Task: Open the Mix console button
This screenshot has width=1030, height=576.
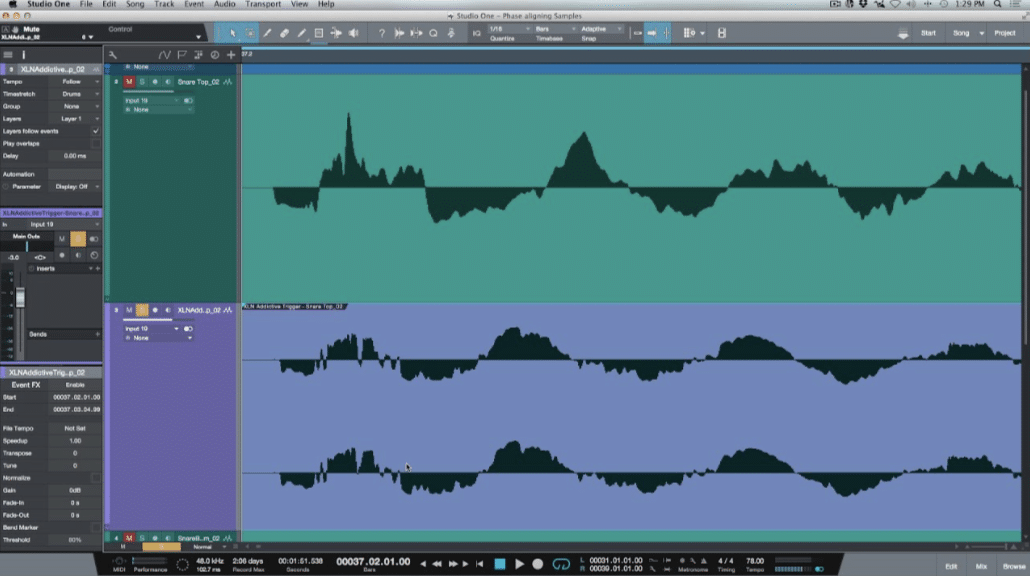Action: coord(981,566)
